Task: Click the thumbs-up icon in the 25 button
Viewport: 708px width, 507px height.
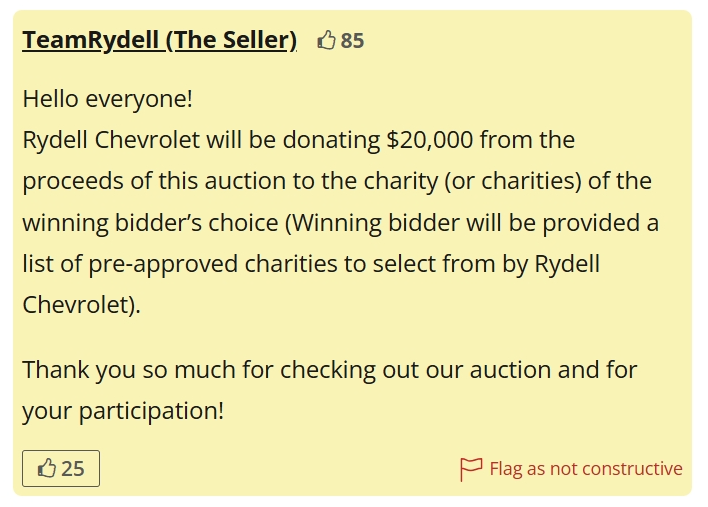Action: [46, 468]
